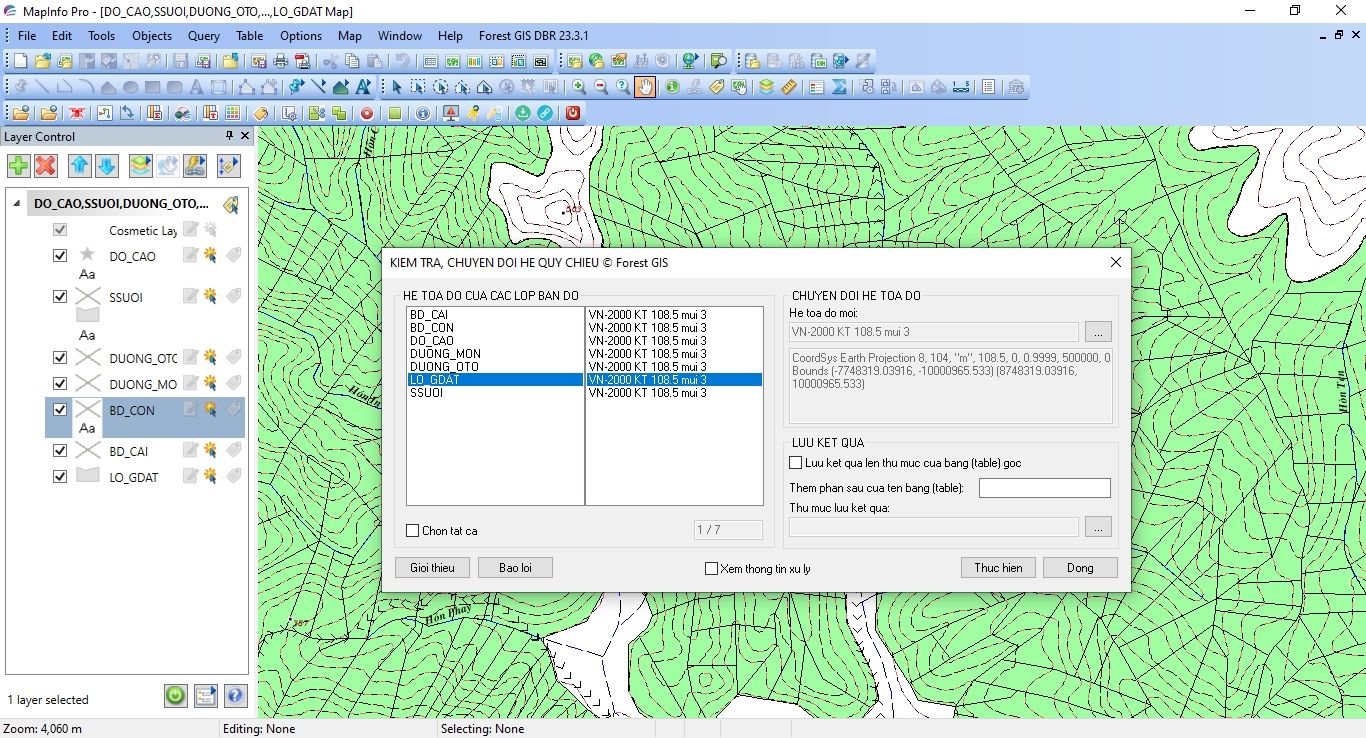Activate the Pan hand tool
The height and width of the screenshot is (738, 1366).
pos(645,87)
